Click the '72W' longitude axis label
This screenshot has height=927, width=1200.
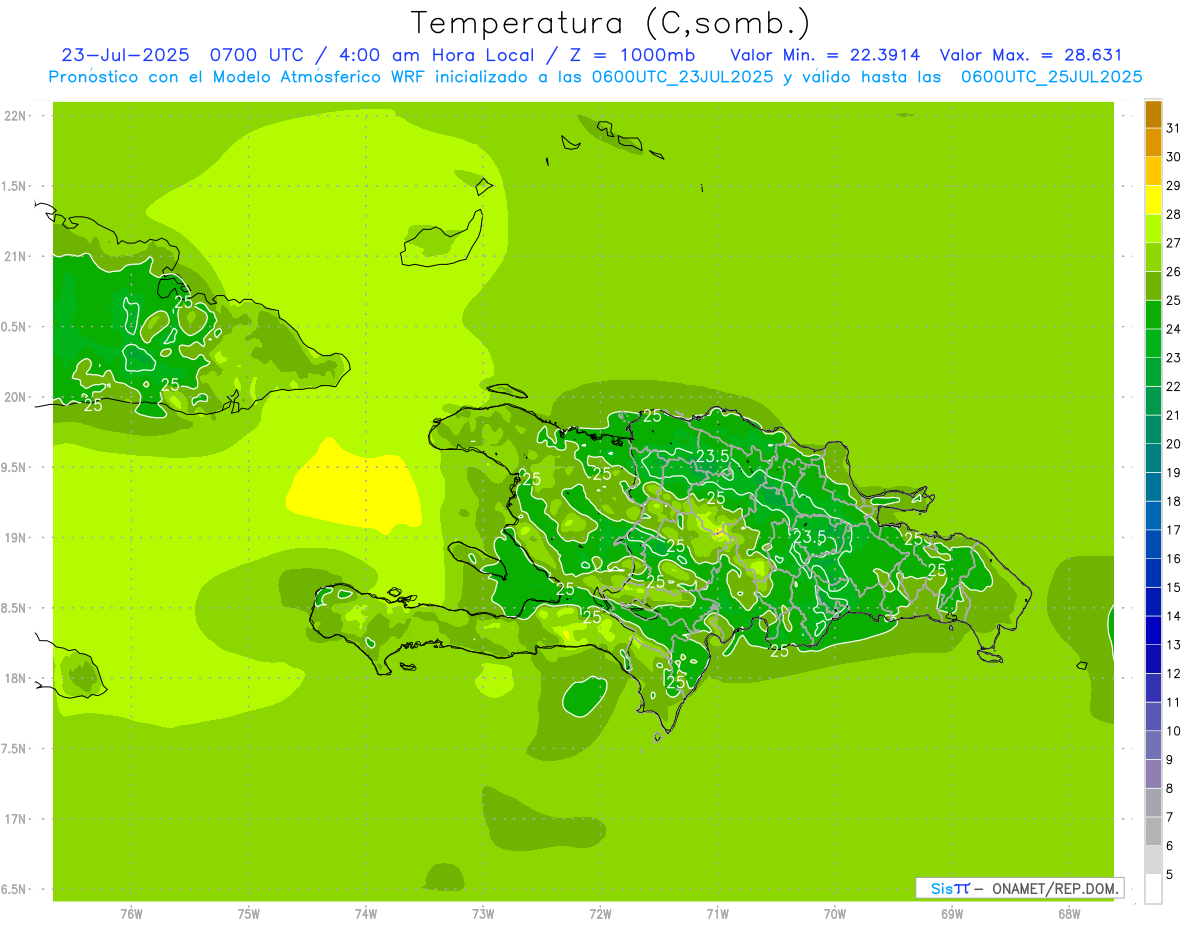(x=600, y=914)
